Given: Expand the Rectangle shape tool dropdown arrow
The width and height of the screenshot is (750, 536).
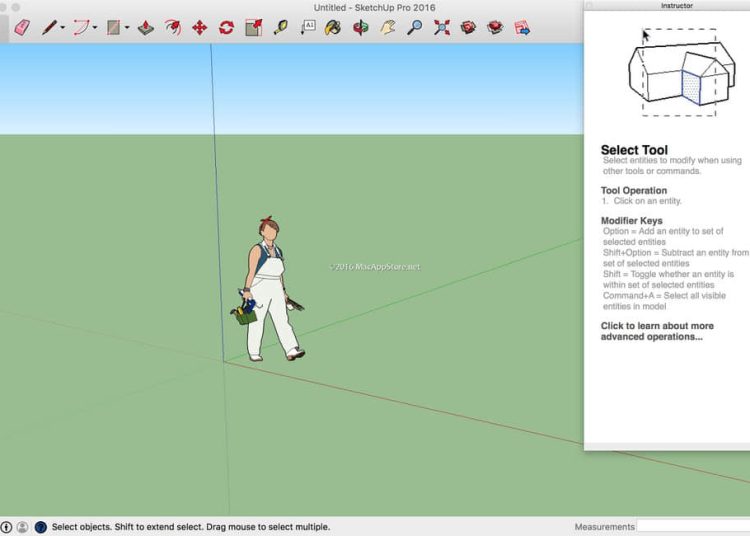Looking at the screenshot, I should (127, 28).
